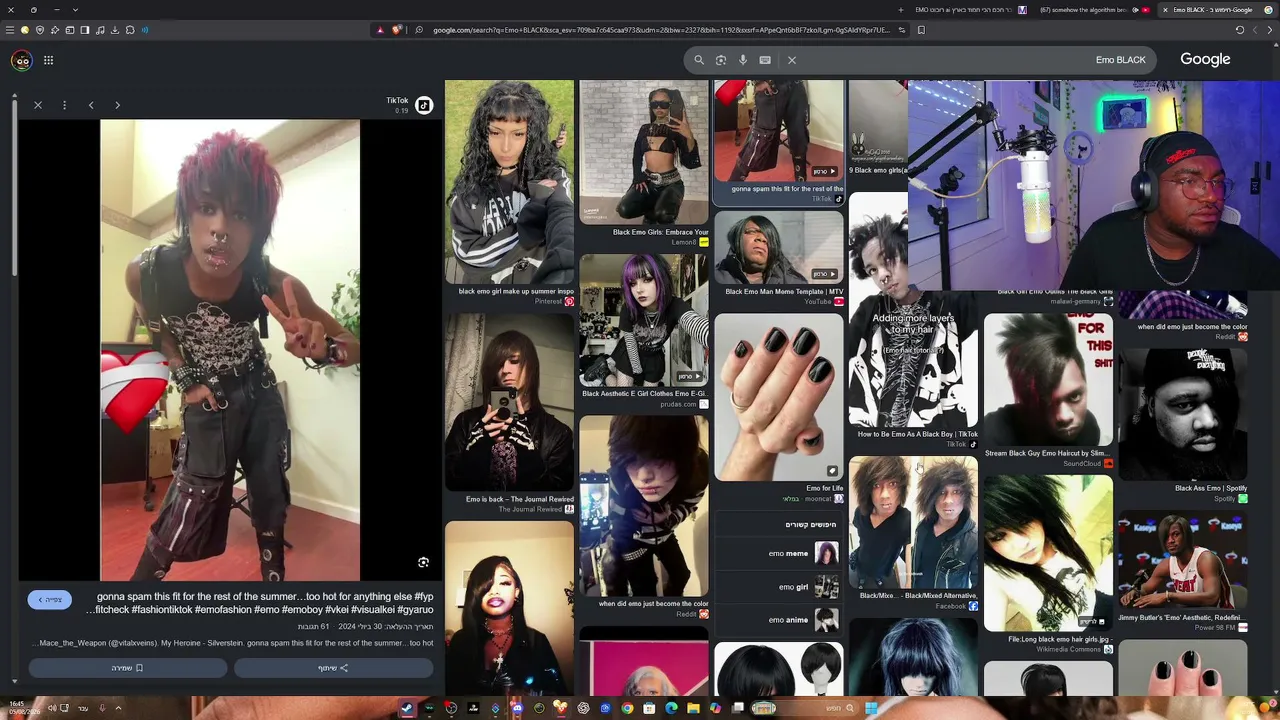Image resolution: width=1280 pixels, height=720 pixels.
Task: Close the image preview panel
Action: click(38, 105)
